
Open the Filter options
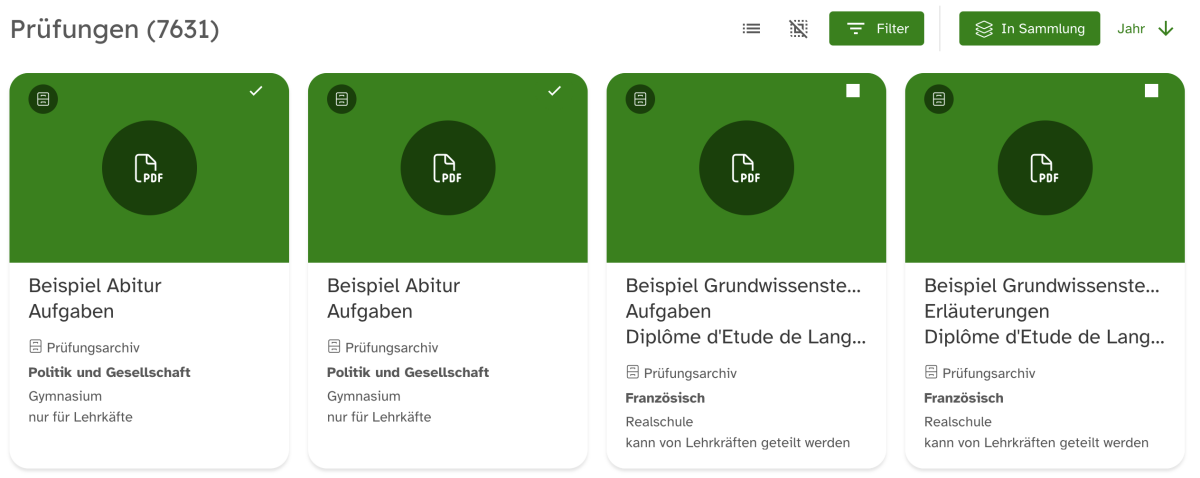[876, 29]
